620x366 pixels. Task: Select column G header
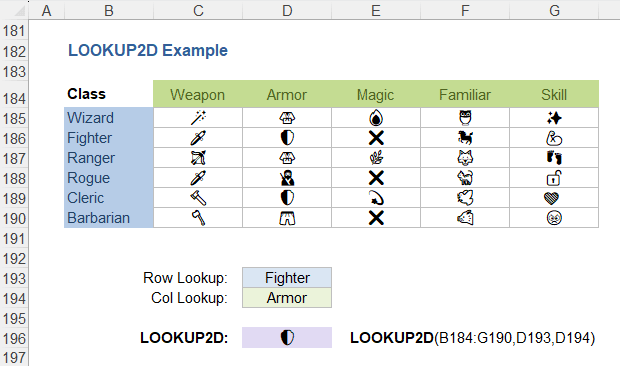click(x=554, y=10)
